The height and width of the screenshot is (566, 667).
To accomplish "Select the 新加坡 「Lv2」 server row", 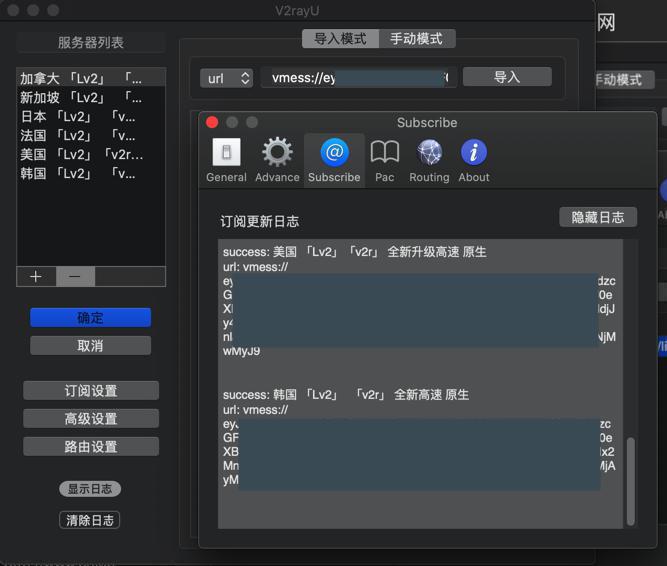I will [91, 97].
